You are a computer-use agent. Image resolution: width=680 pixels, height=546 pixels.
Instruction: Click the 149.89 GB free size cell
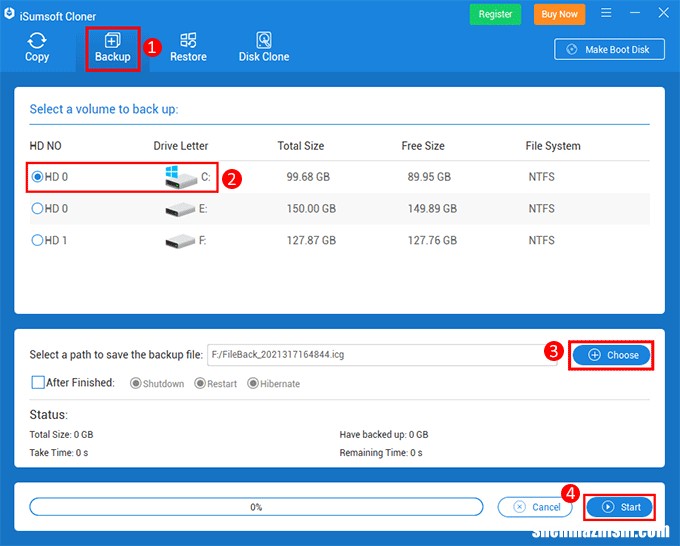[x=432, y=209]
